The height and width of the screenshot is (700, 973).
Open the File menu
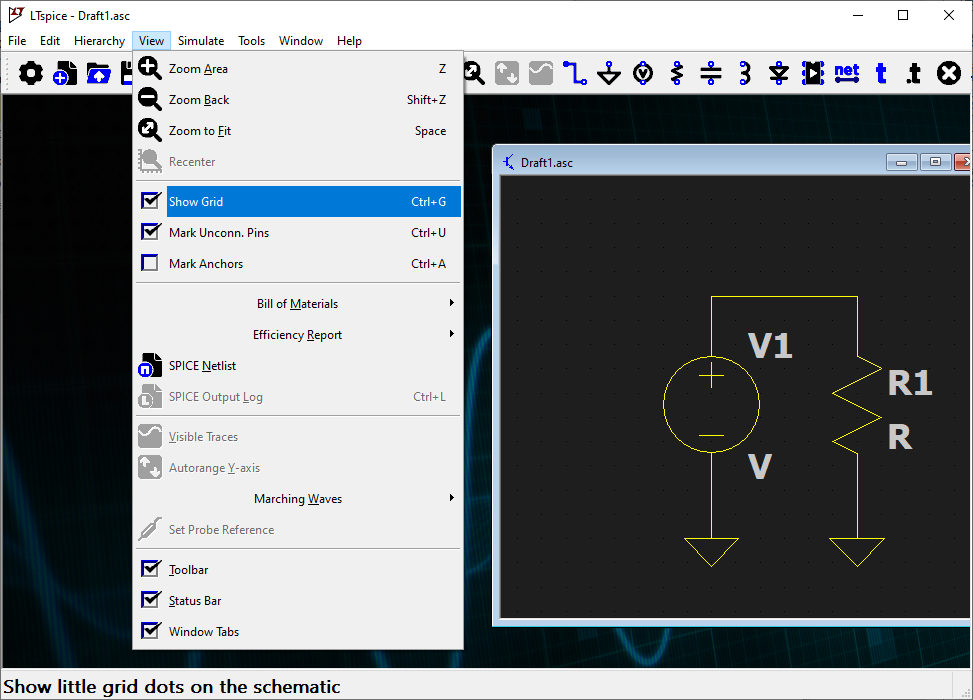(x=17, y=41)
